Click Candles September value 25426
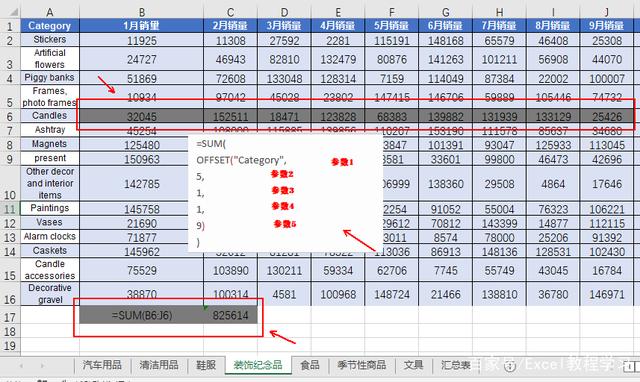 (607, 117)
